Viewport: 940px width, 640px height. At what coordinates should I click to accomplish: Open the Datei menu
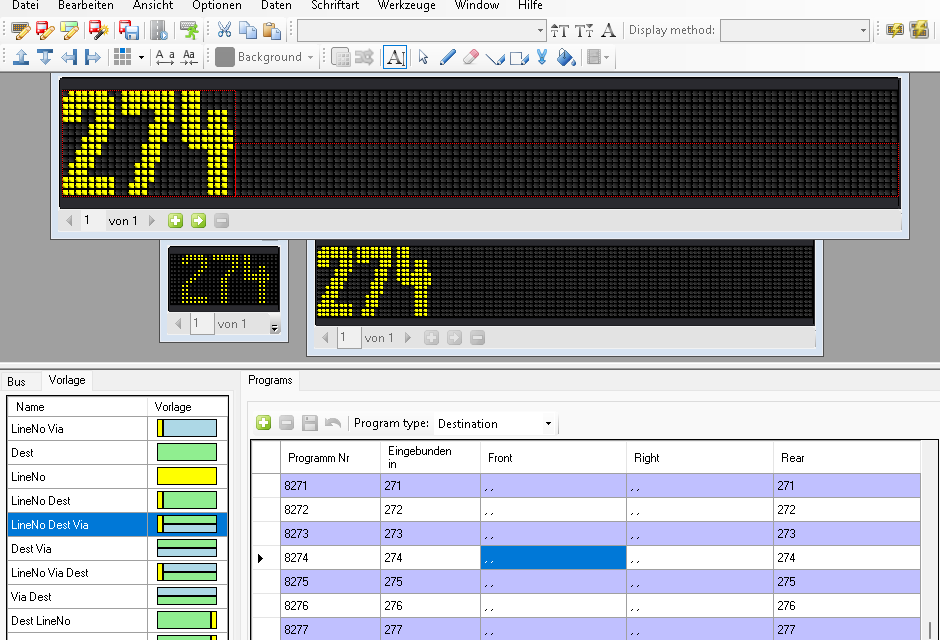click(25, 5)
